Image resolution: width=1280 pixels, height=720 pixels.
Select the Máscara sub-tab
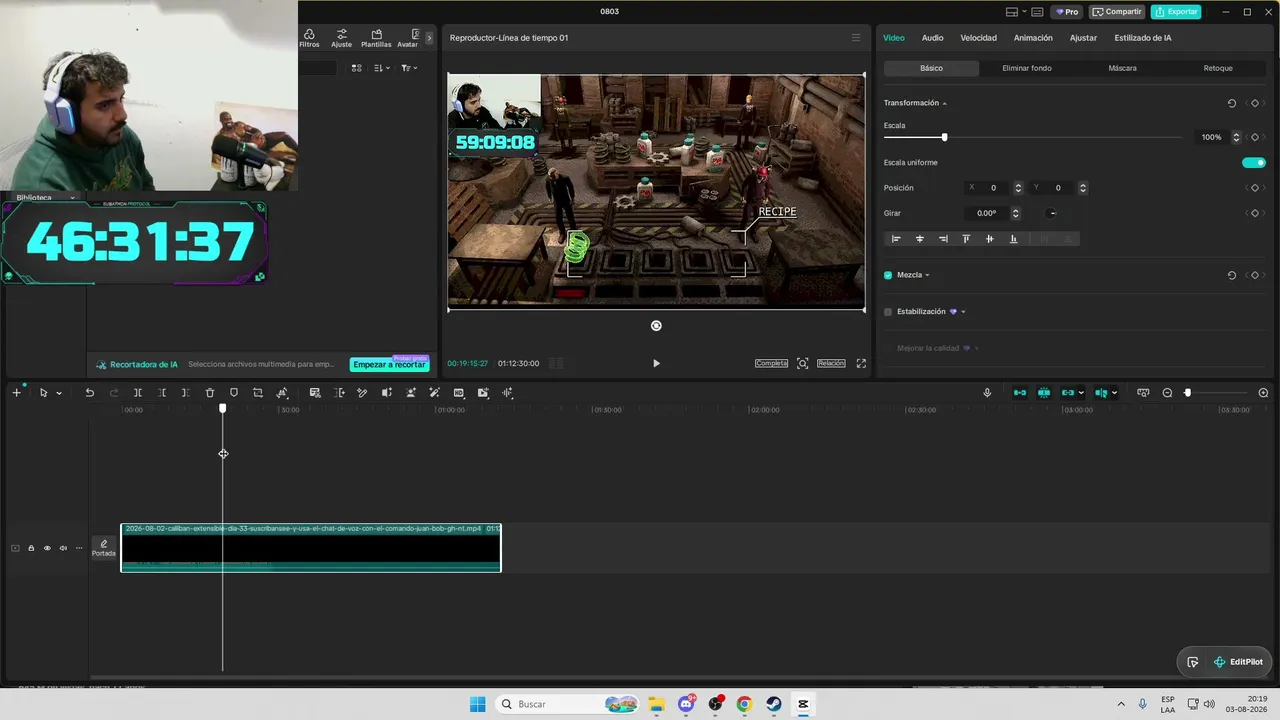click(1122, 68)
